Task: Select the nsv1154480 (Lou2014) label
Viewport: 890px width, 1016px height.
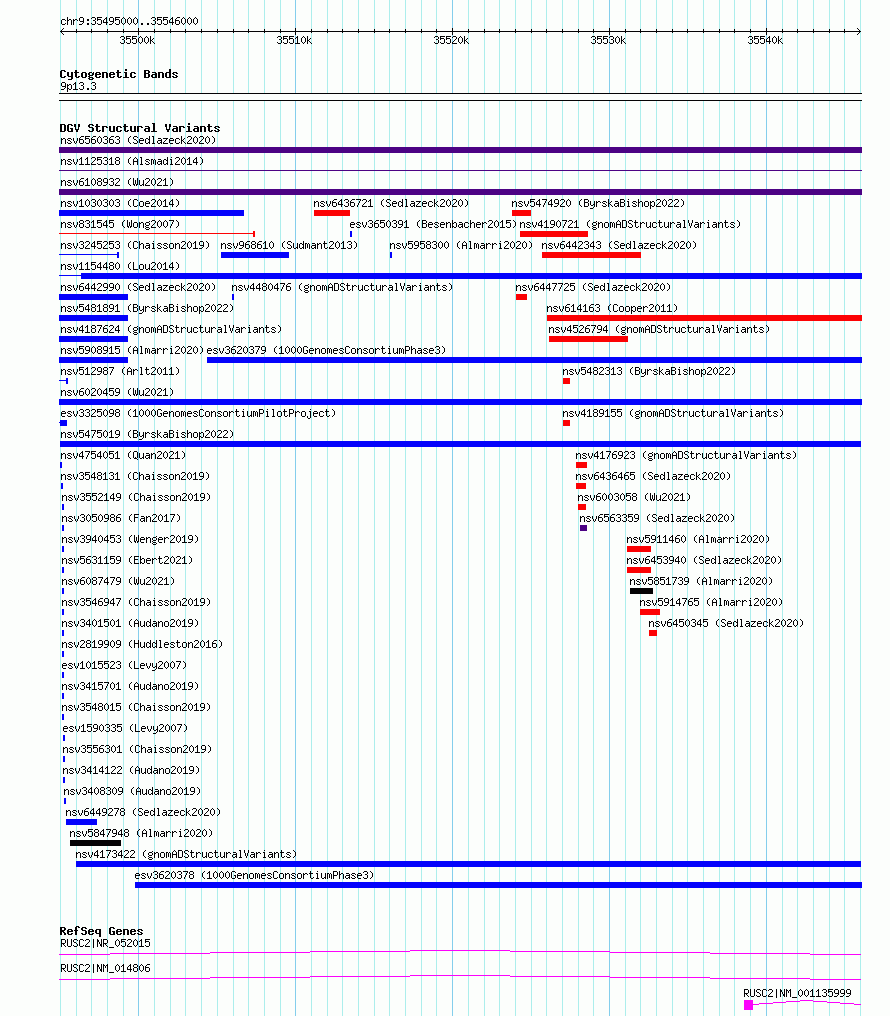Action: tap(120, 266)
